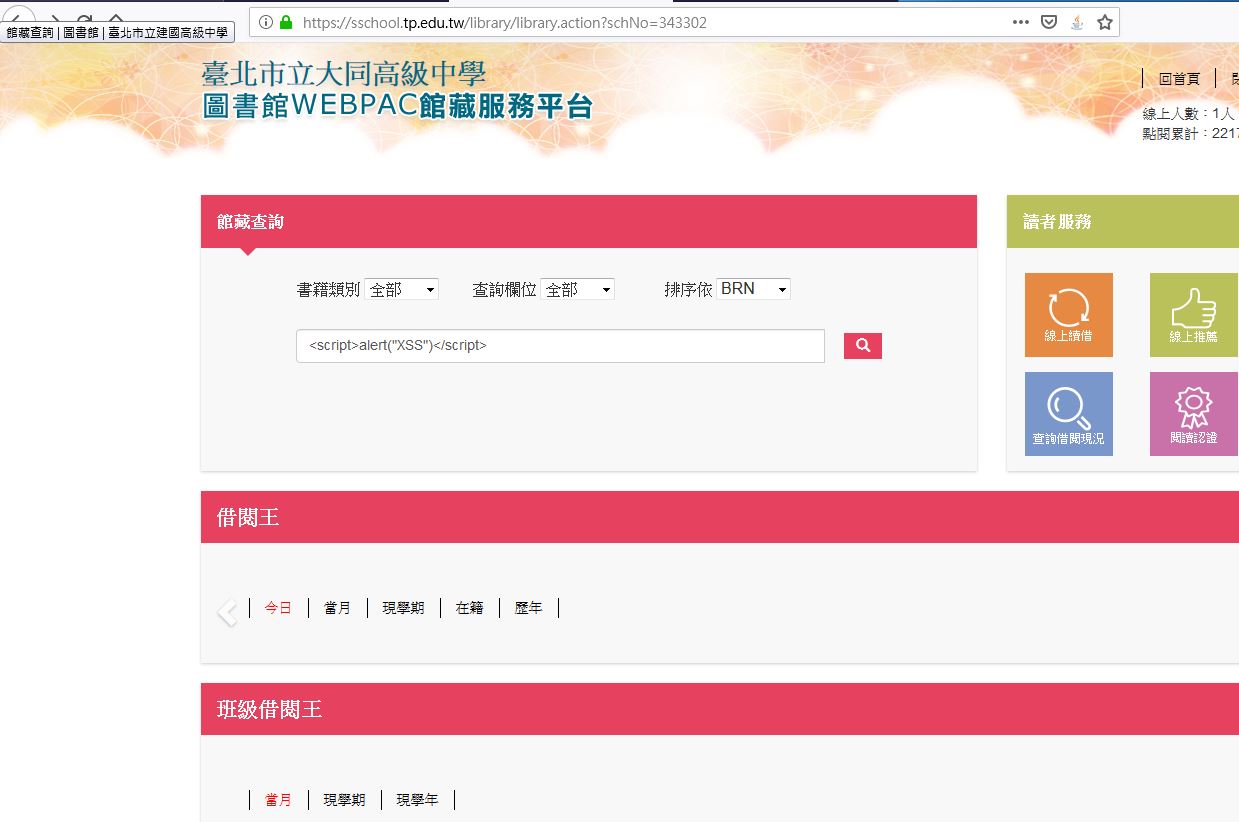Viewport: 1239px width, 822px height.
Task: Click the 線上人數 counter text
Action: (x=1188, y=114)
